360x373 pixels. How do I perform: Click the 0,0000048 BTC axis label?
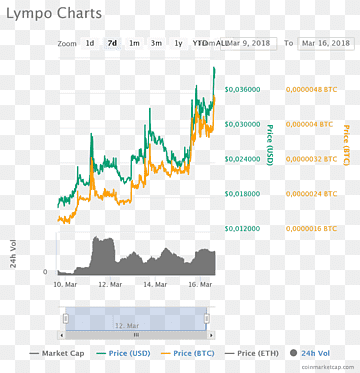click(311, 90)
